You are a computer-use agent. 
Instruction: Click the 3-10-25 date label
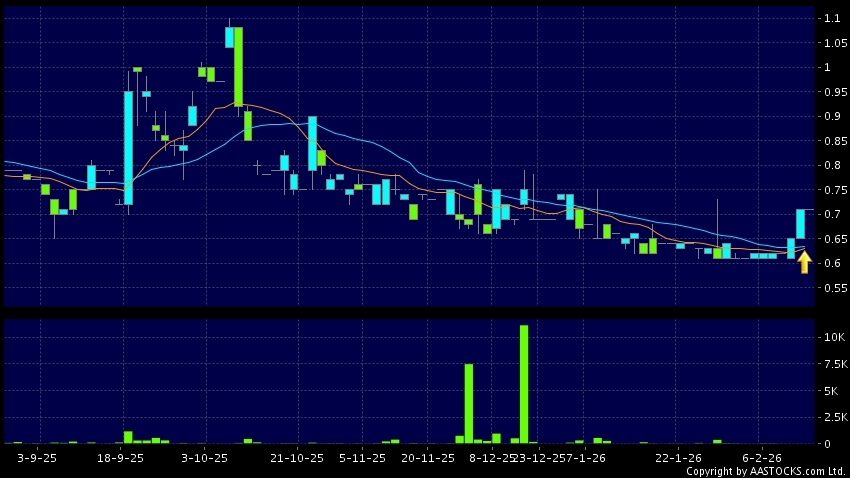click(206, 457)
